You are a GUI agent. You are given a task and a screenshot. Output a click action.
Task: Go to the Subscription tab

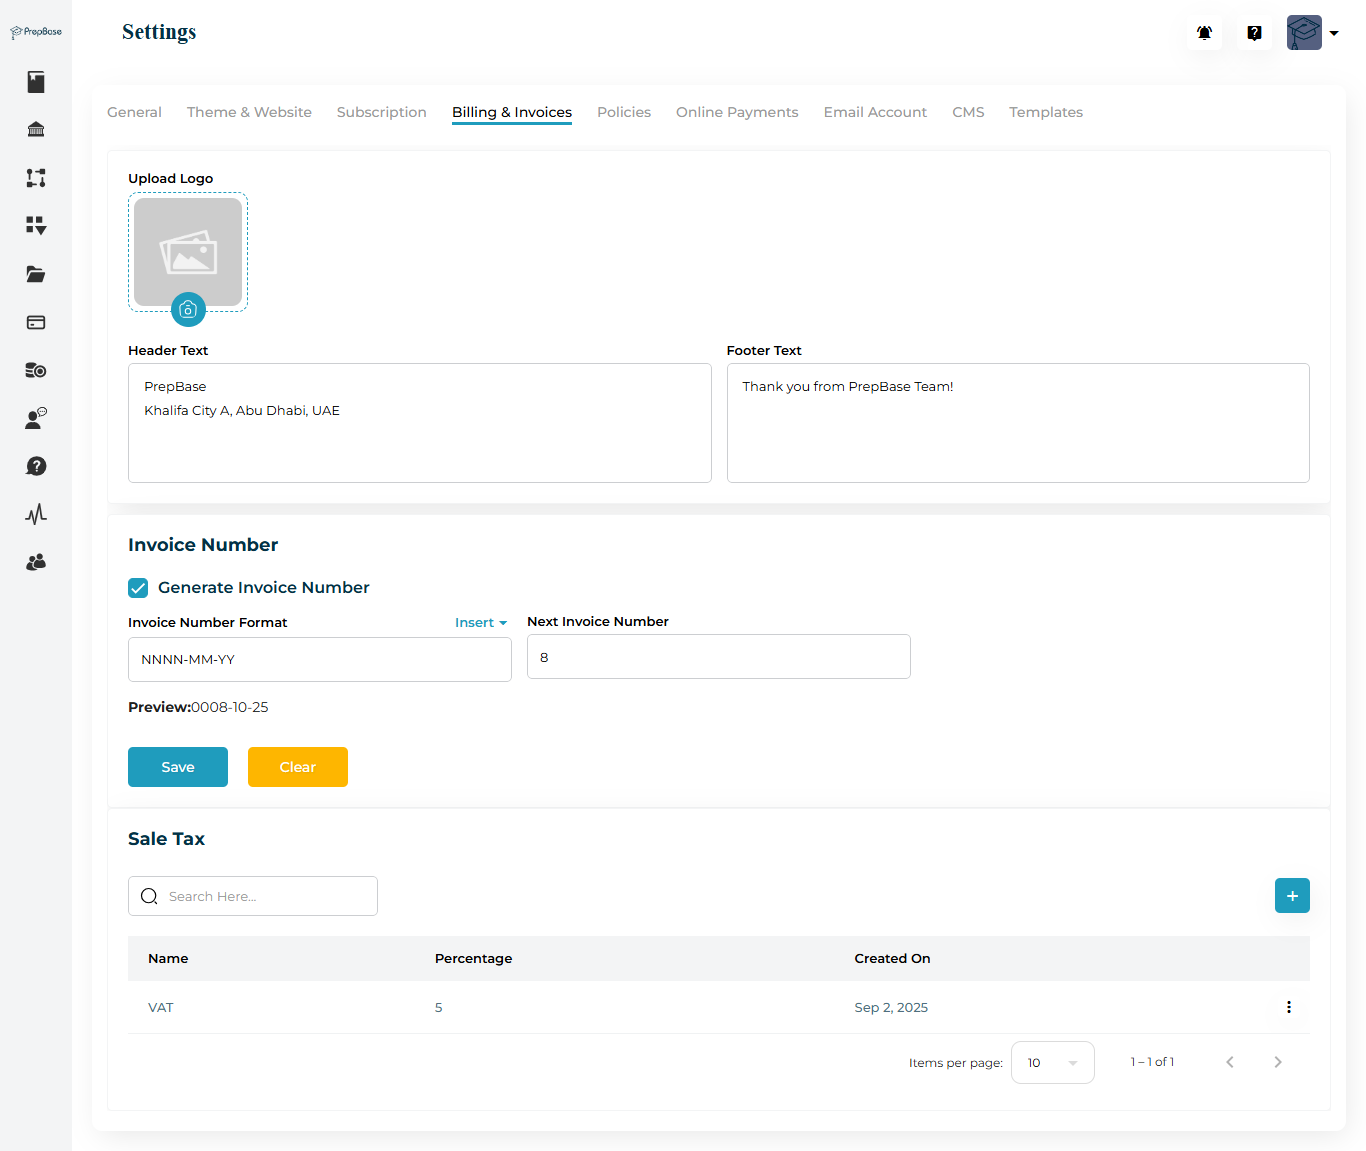pyautogui.click(x=381, y=112)
